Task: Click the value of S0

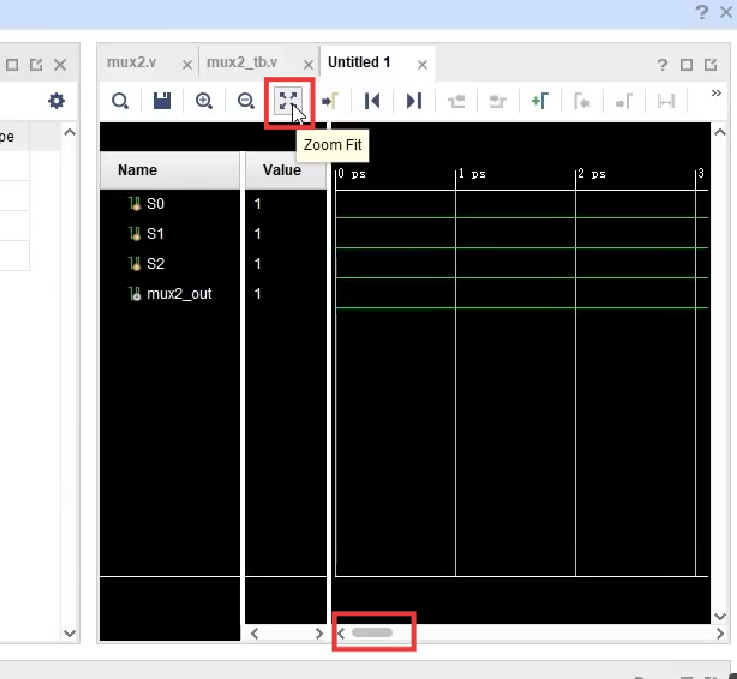Action: click(257, 203)
